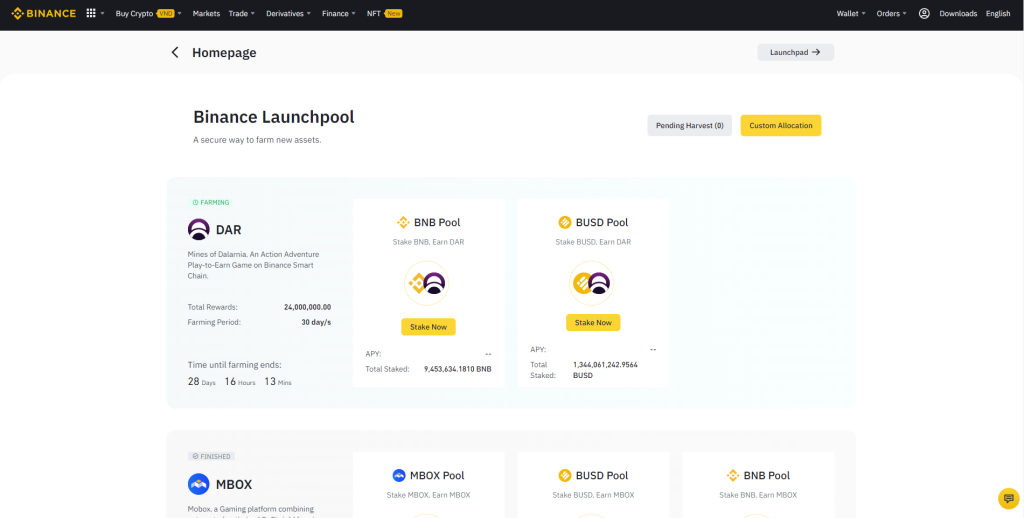Click the 'Stake BUSD, Earn DAR' text

pos(593,242)
